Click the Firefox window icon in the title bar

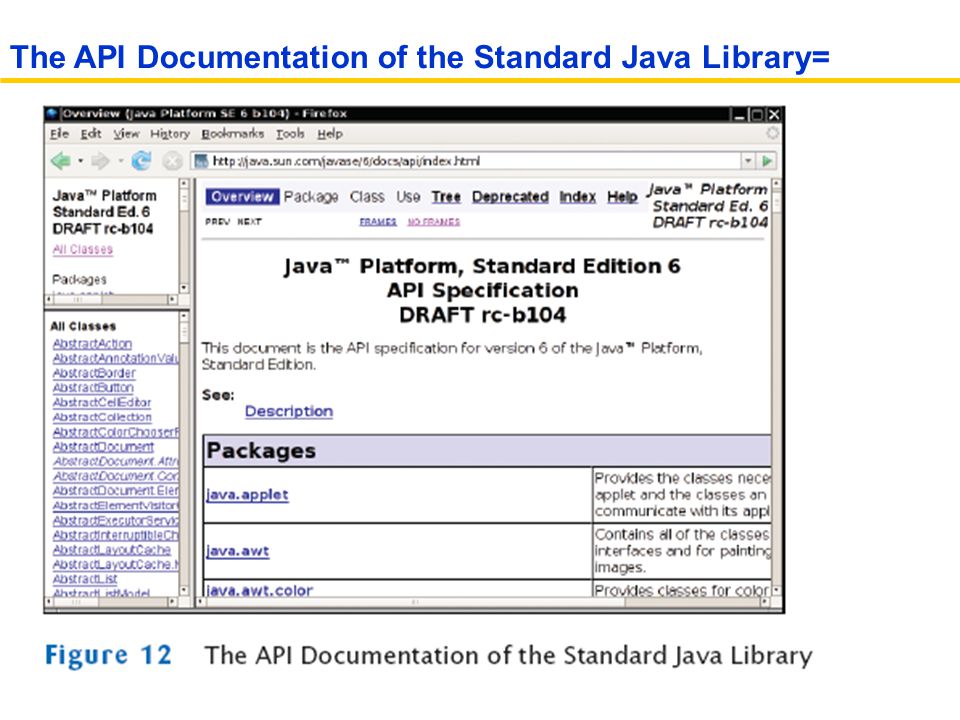click(x=52, y=113)
